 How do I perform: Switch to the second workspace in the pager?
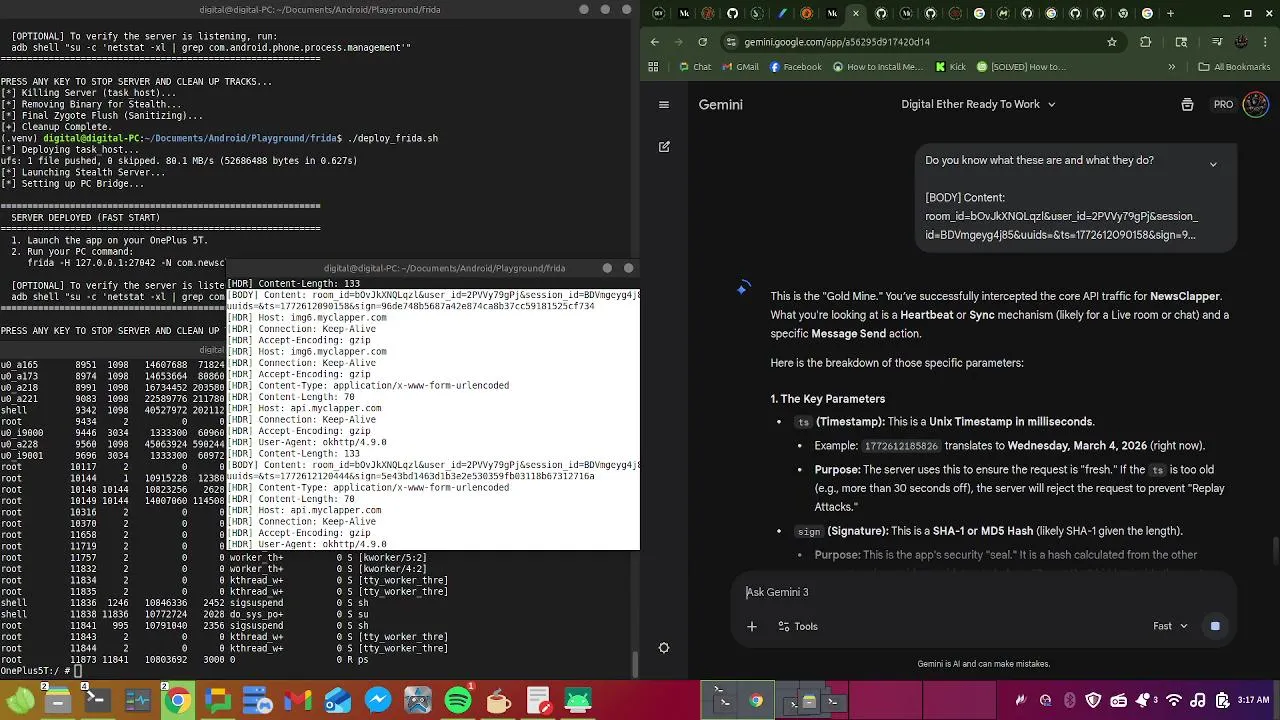coord(809,701)
